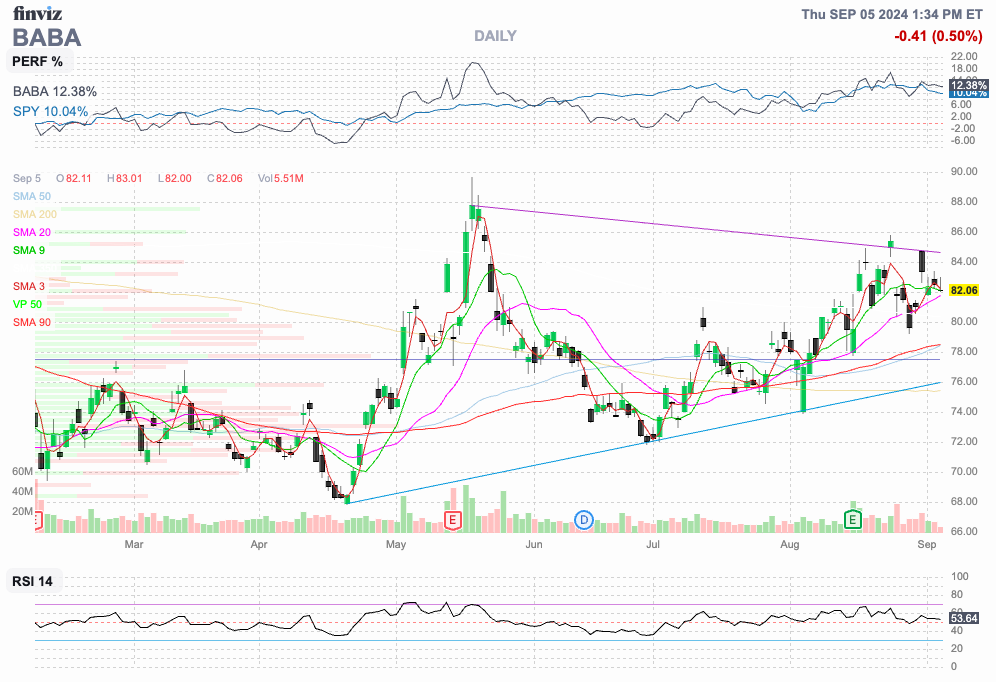Click the low value L82.00
The width and height of the screenshot is (996, 682).
click(175, 178)
